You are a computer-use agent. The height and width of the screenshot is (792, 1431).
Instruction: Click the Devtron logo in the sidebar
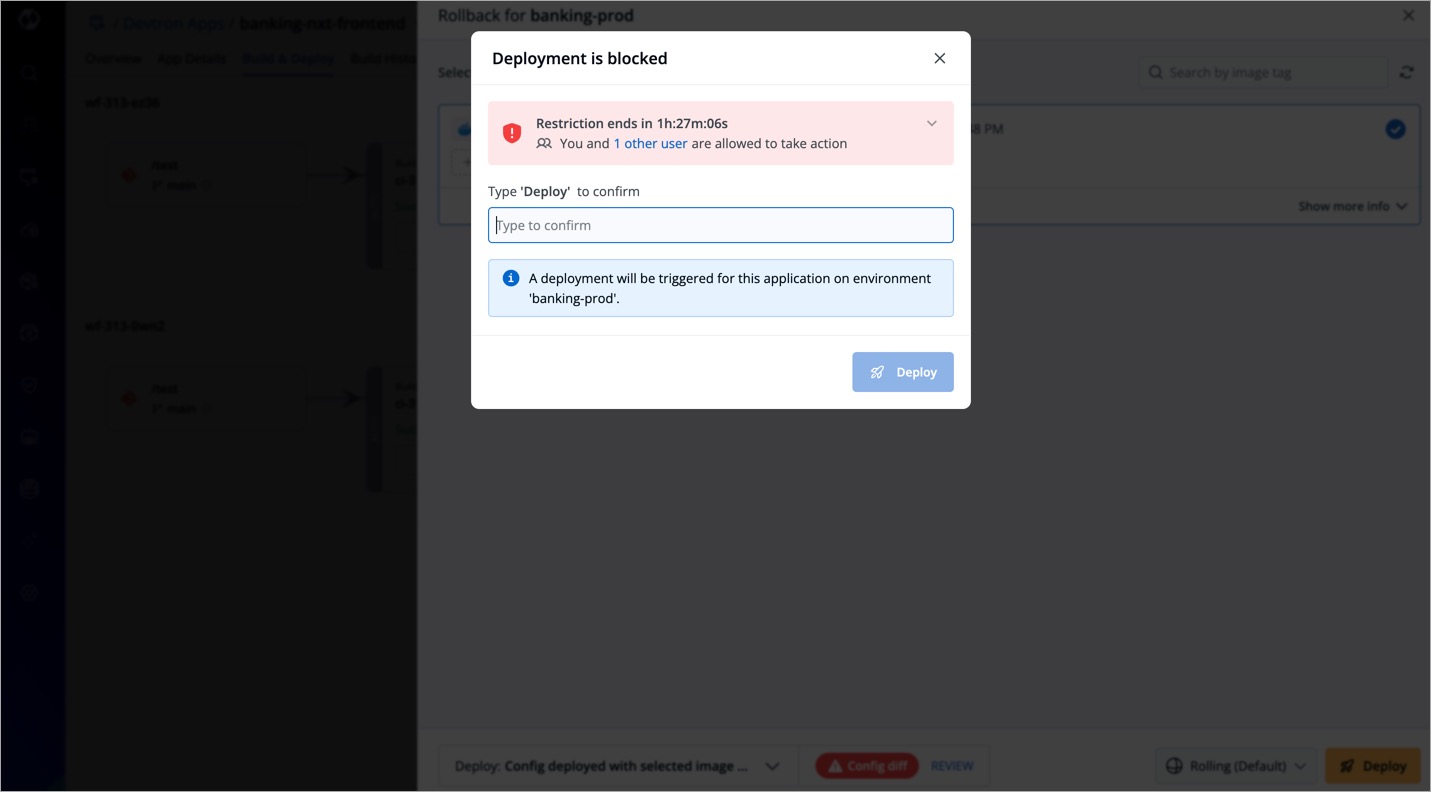[x=29, y=20]
